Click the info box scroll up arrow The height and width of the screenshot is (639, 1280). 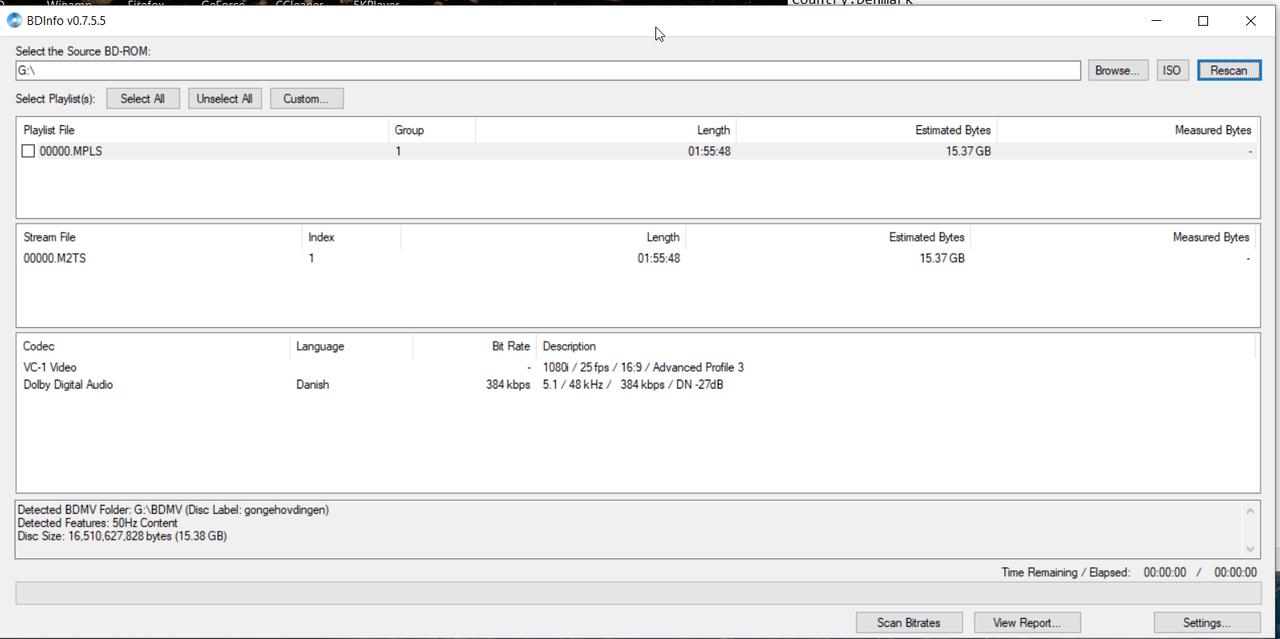point(1250,511)
